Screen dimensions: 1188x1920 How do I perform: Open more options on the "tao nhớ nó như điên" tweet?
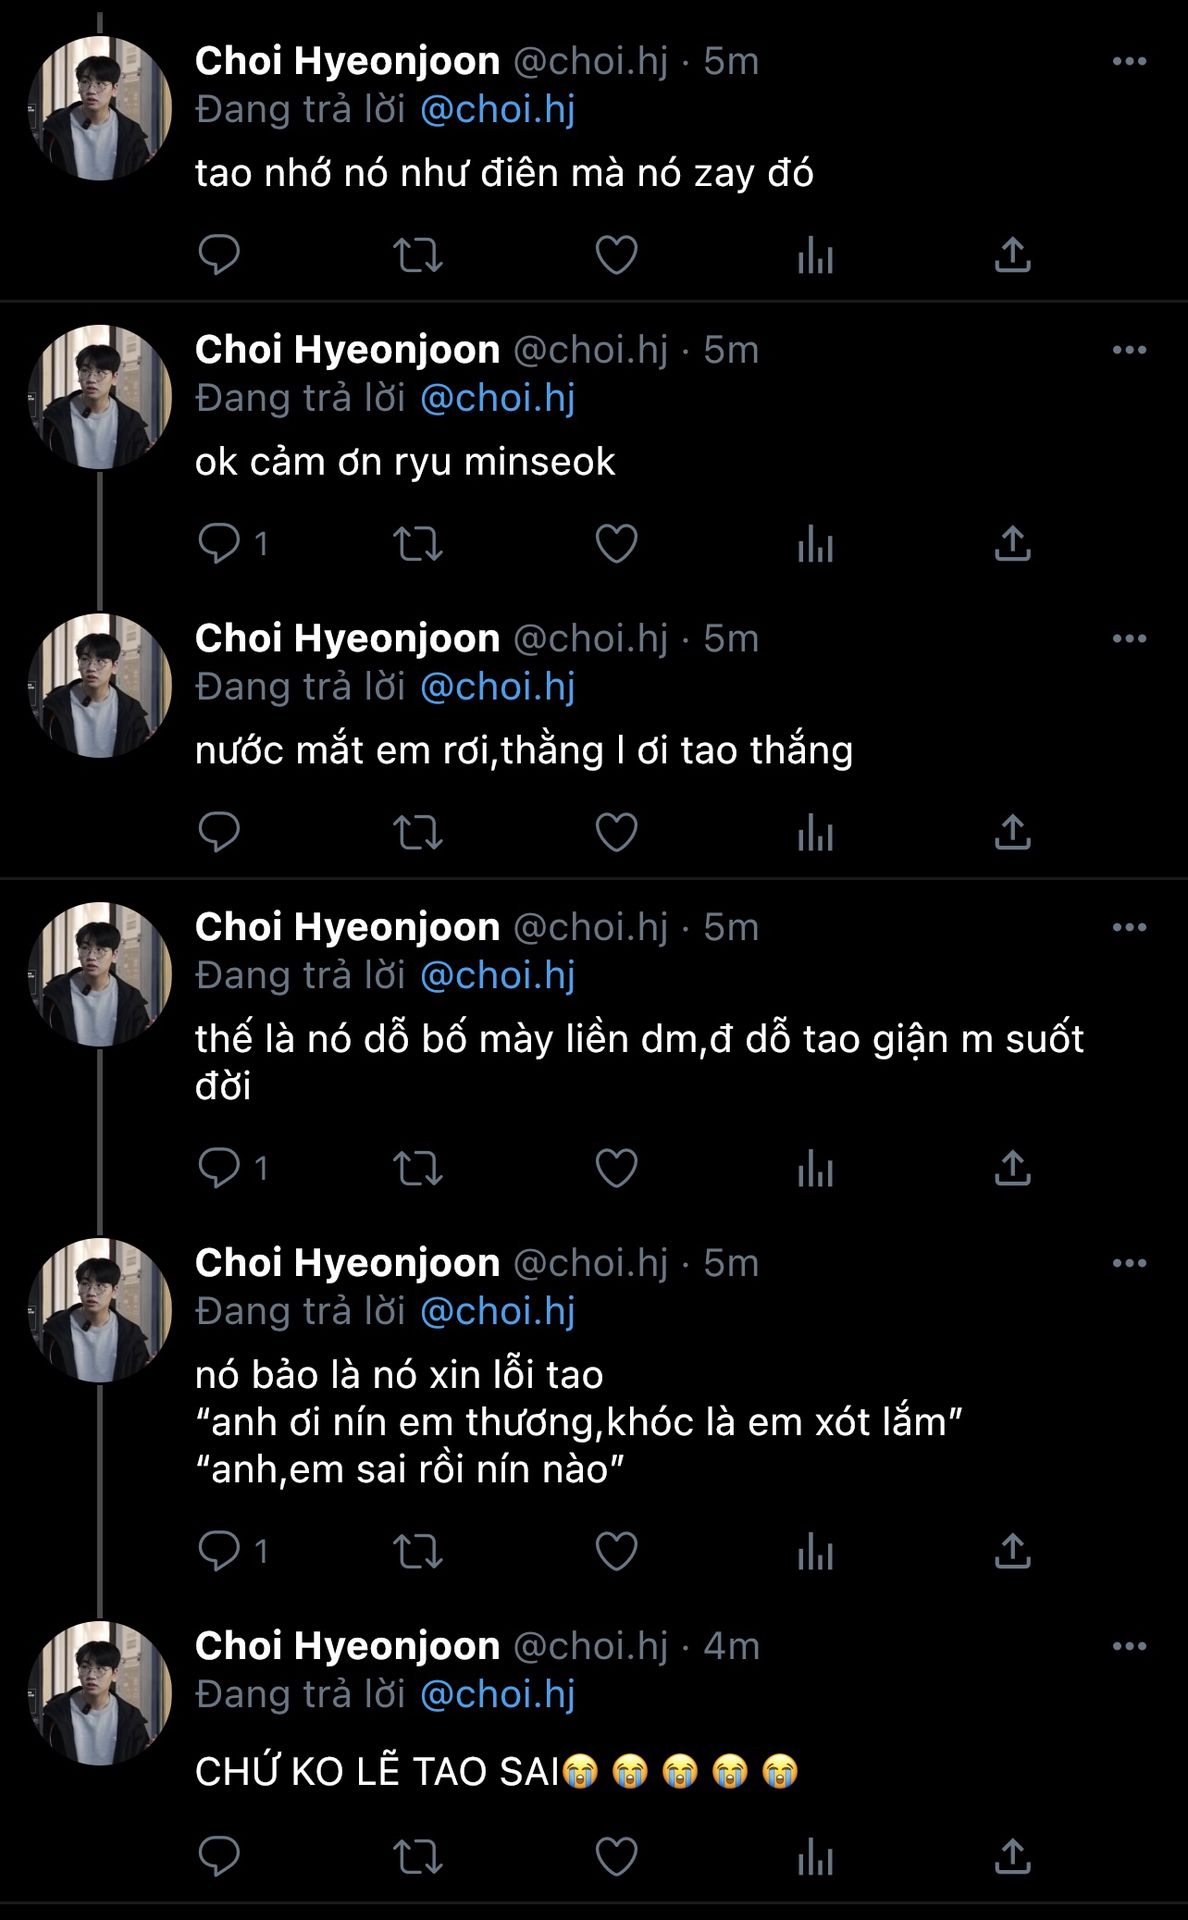(x=1129, y=61)
